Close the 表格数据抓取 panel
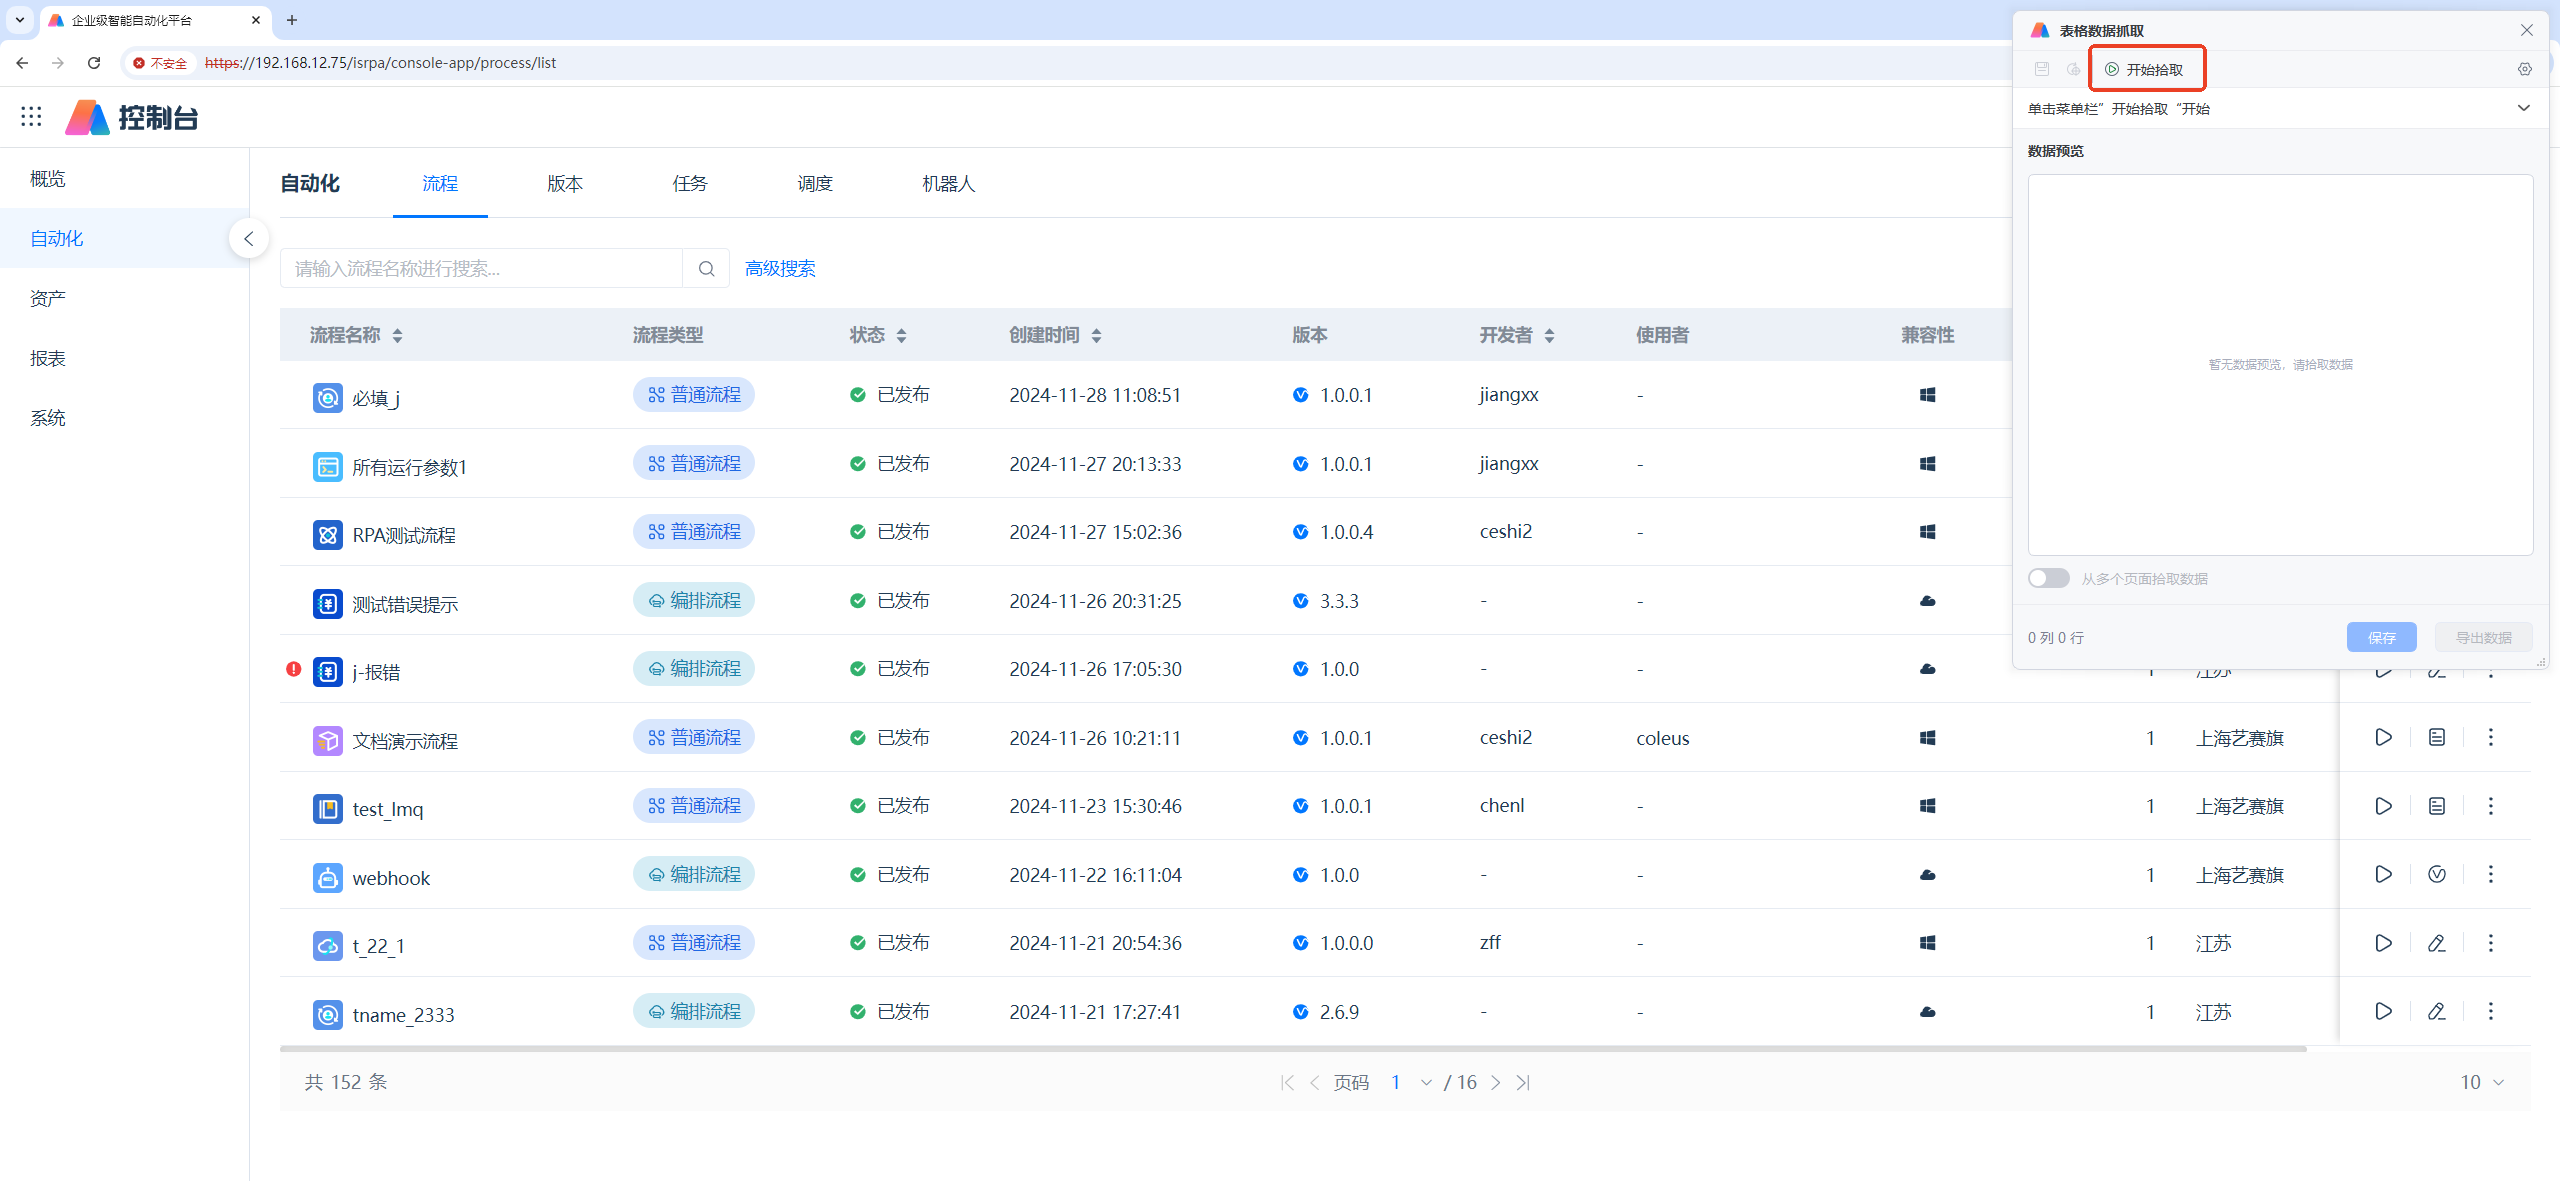 pos(2527,30)
